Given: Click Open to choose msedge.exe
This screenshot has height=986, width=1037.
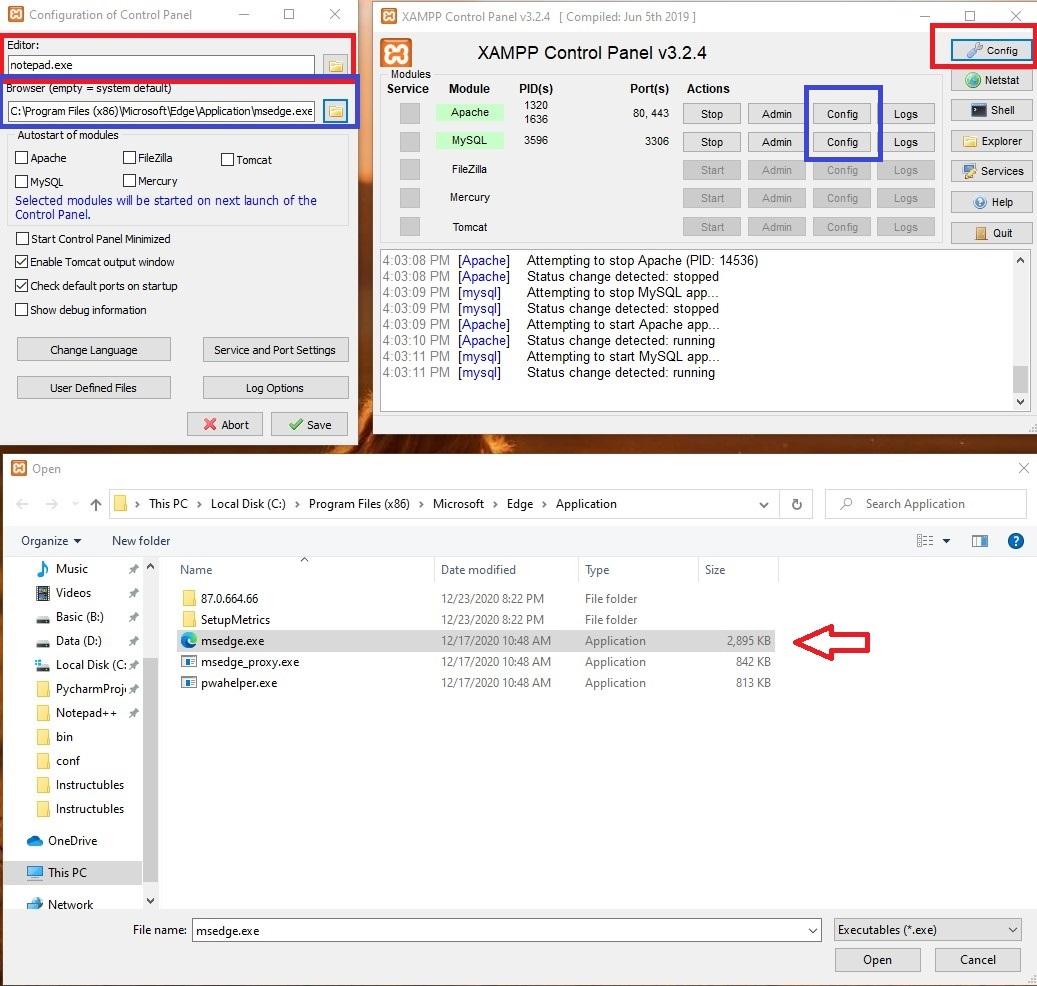Looking at the screenshot, I should [x=877, y=960].
